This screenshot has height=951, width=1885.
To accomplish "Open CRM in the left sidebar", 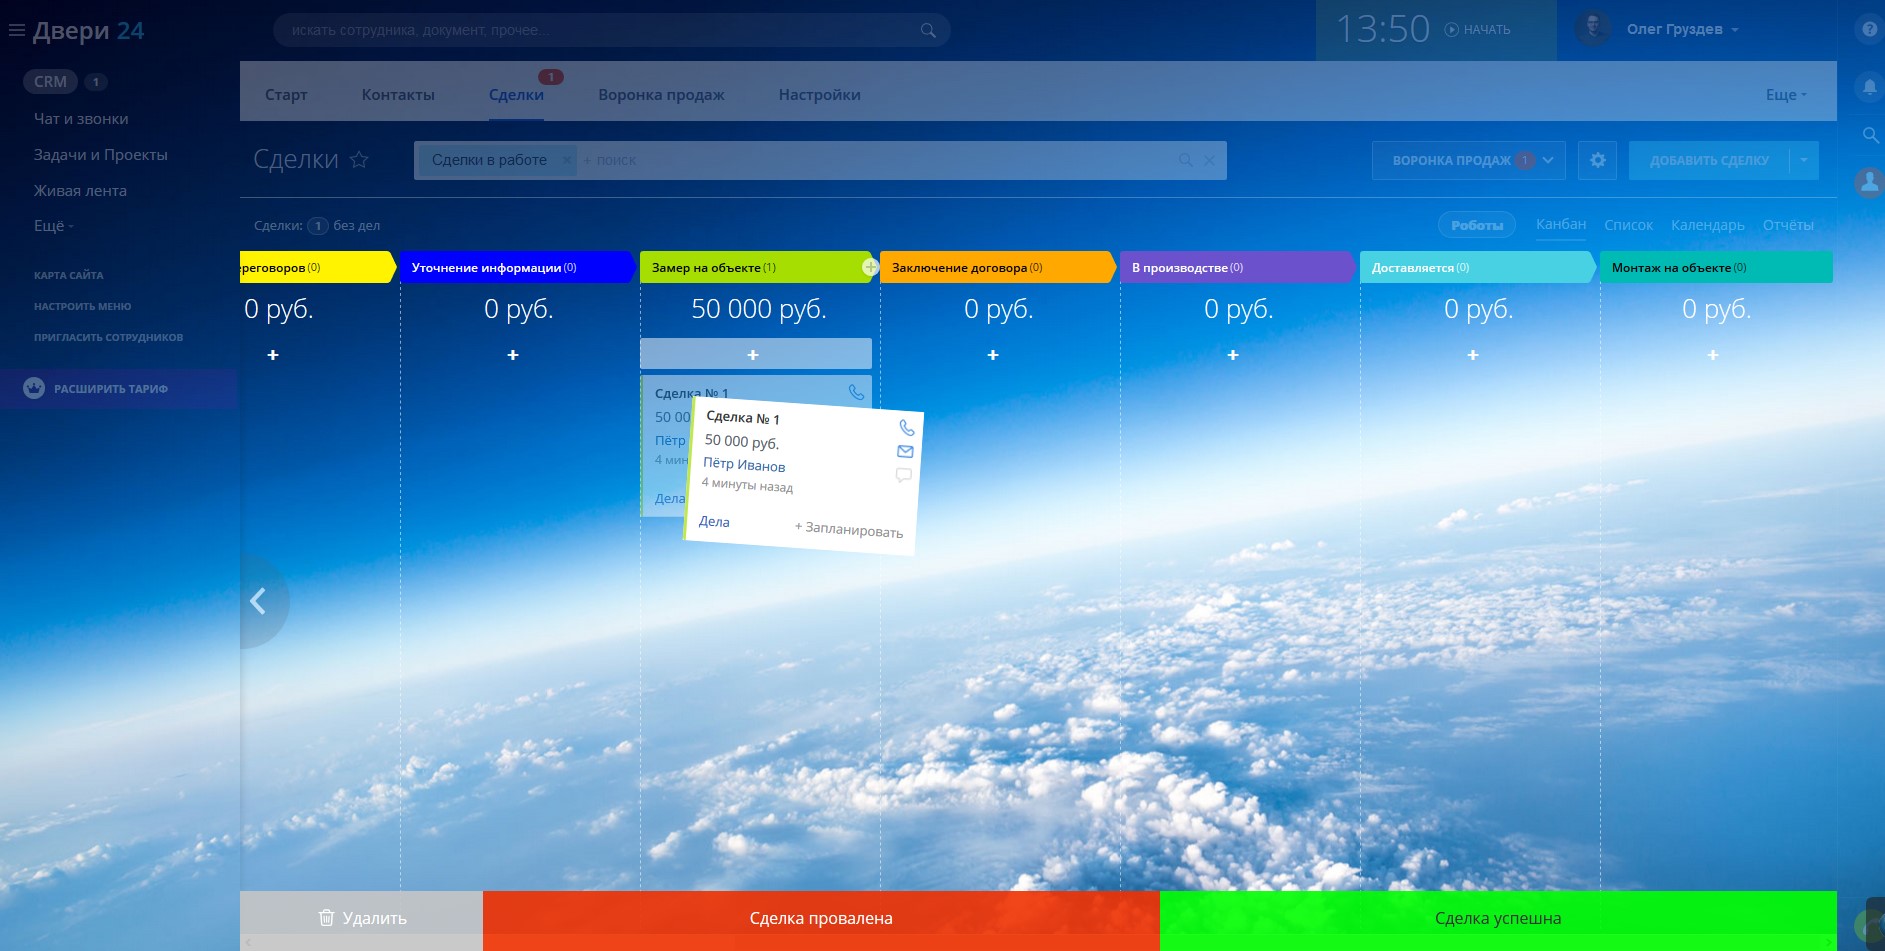I will [50, 82].
